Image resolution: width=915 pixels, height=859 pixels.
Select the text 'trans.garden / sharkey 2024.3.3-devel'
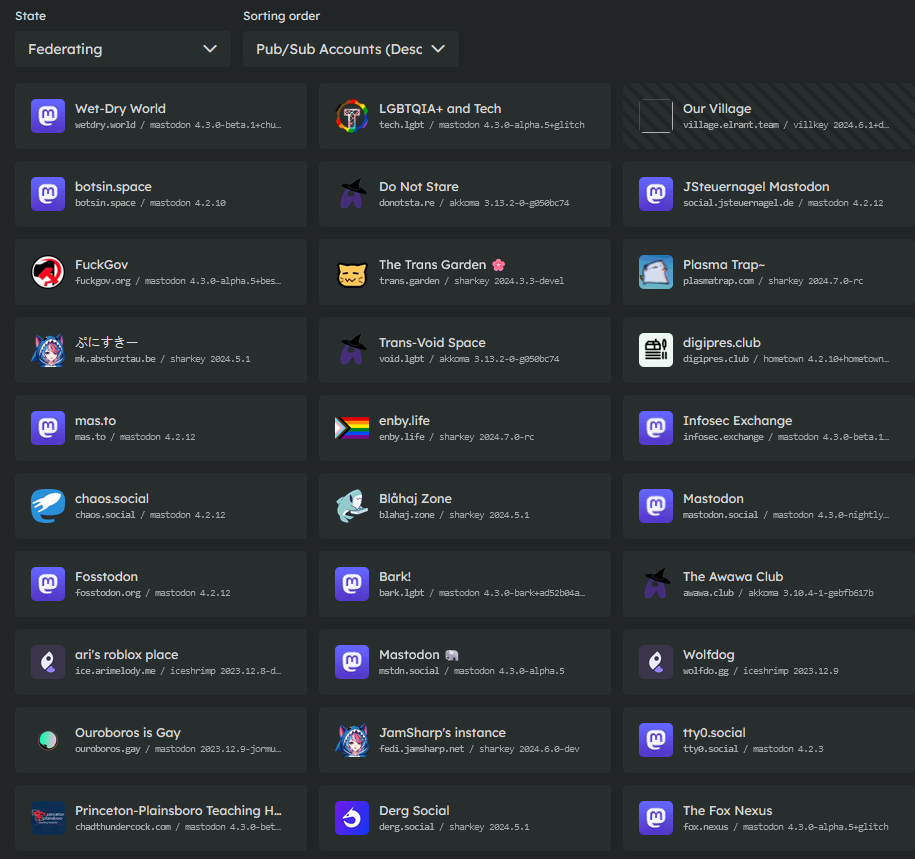tap(472, 281)
